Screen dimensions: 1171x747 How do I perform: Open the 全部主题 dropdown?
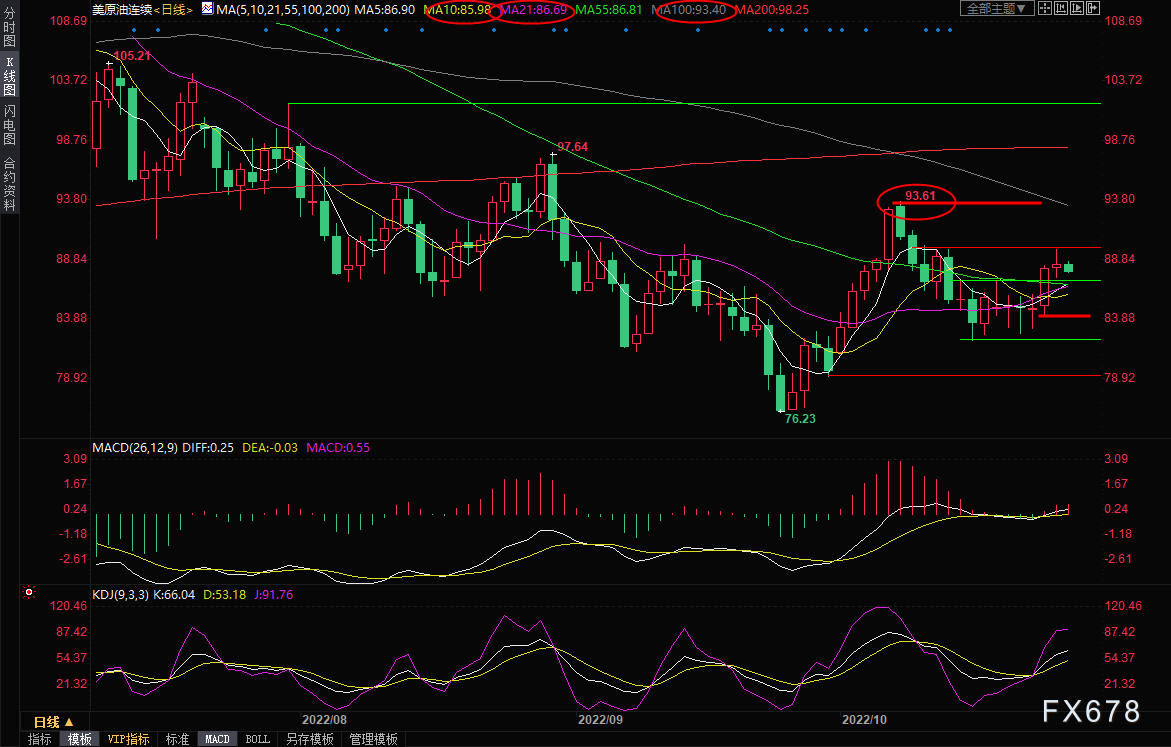pos(997,8)
